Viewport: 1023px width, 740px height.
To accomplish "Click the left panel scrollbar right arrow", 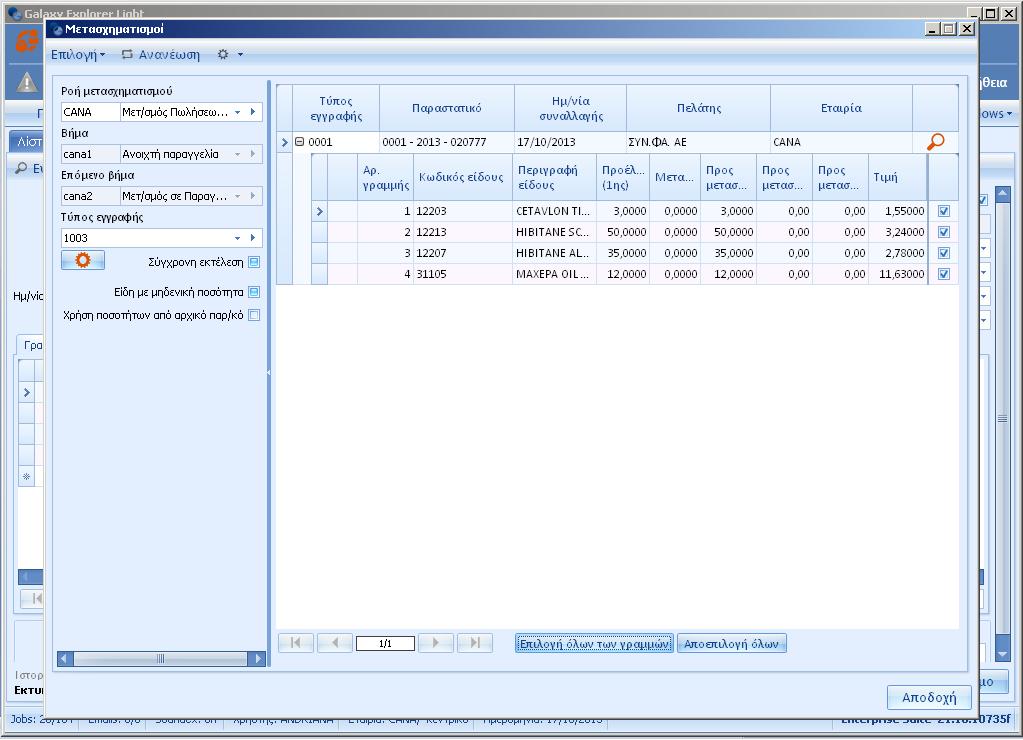I will coord(257,658).
